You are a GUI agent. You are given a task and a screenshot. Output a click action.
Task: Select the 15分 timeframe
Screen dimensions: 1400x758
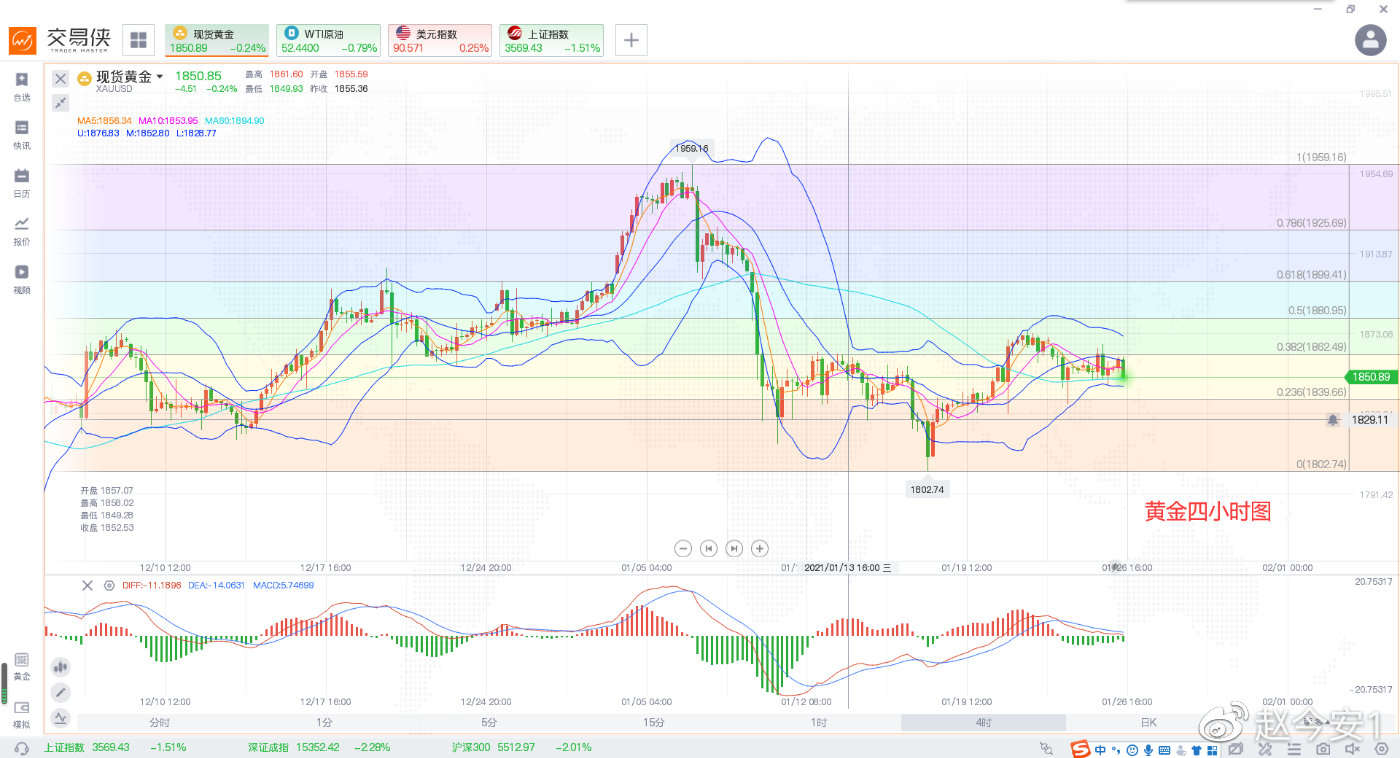point(654,722)
